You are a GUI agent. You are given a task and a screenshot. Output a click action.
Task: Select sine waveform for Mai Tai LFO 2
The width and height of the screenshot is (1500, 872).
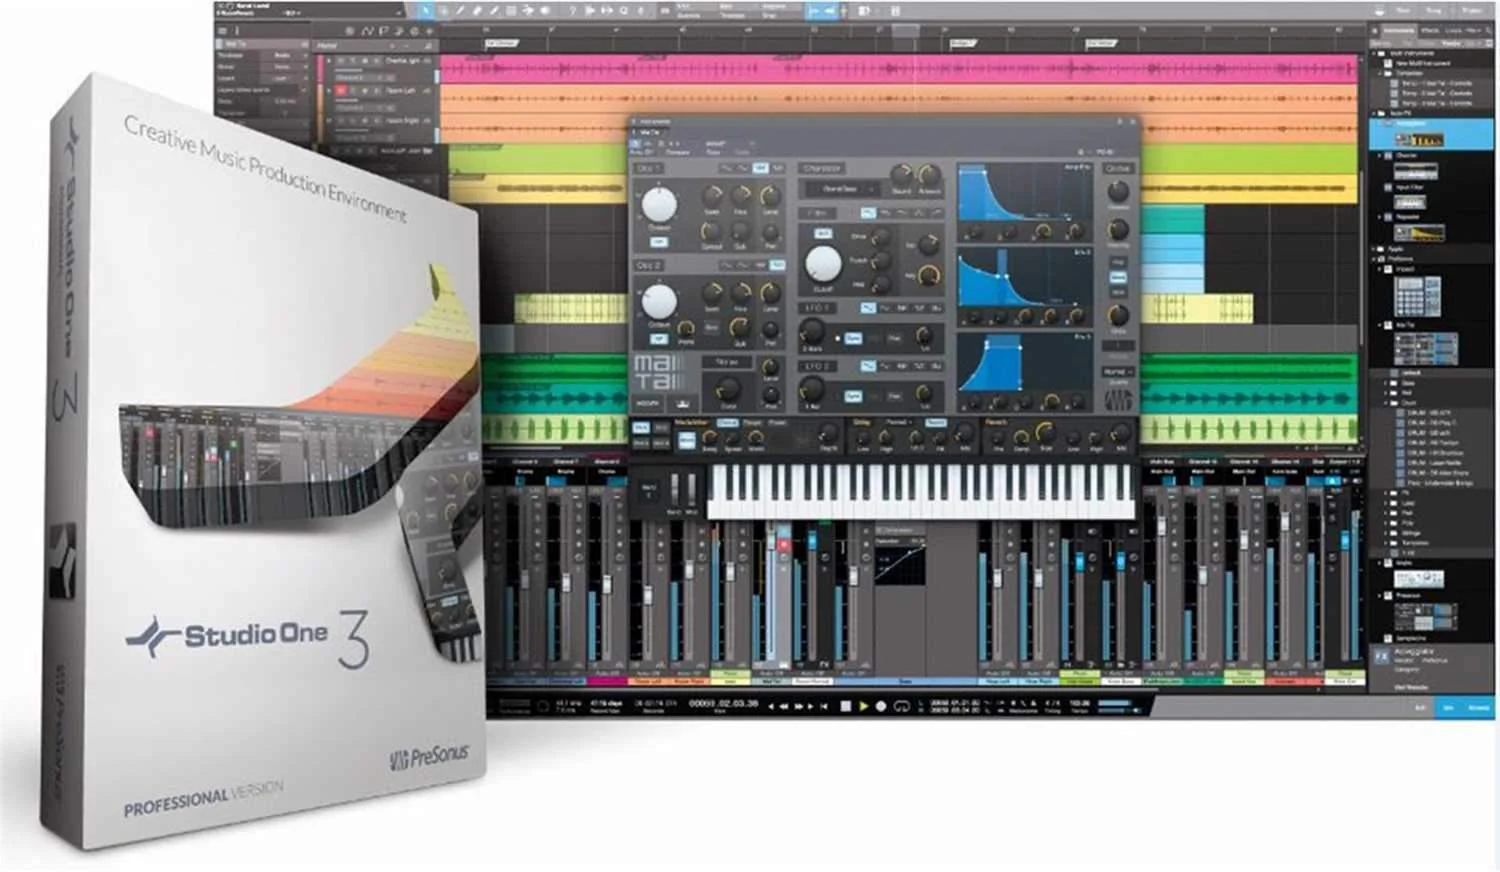click(868, 366)
